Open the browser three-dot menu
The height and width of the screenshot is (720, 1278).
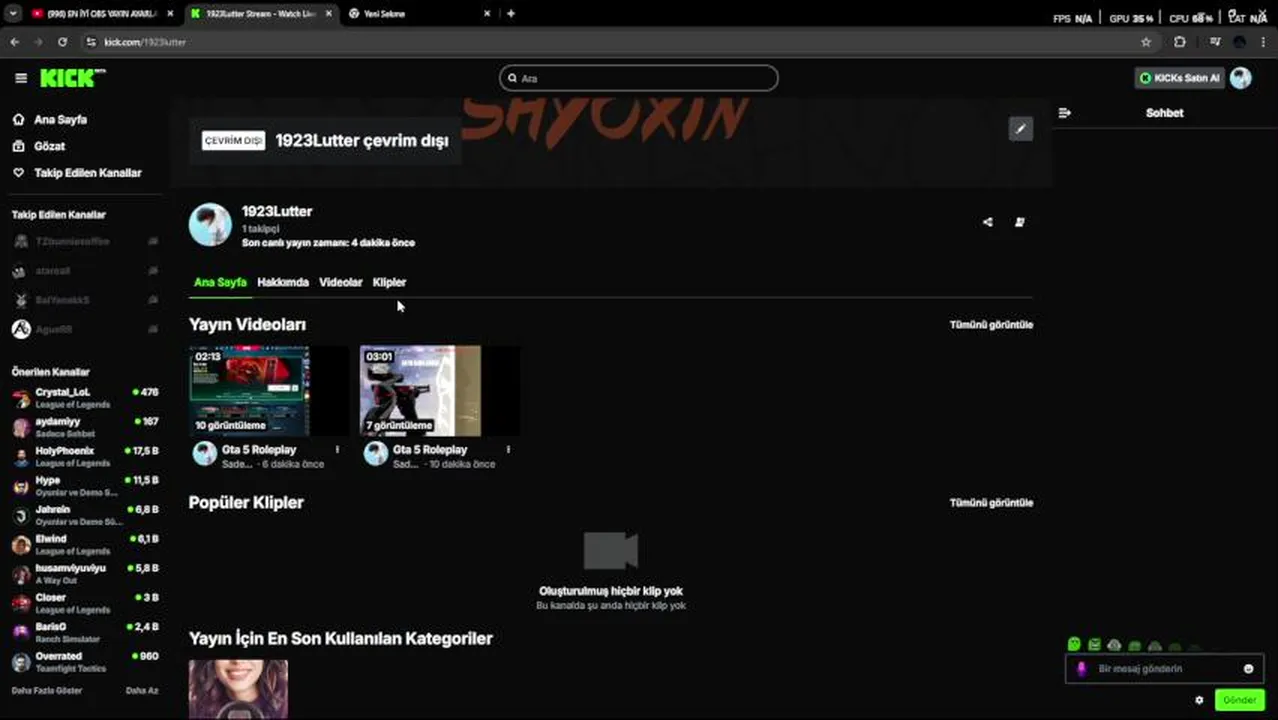1264,42
